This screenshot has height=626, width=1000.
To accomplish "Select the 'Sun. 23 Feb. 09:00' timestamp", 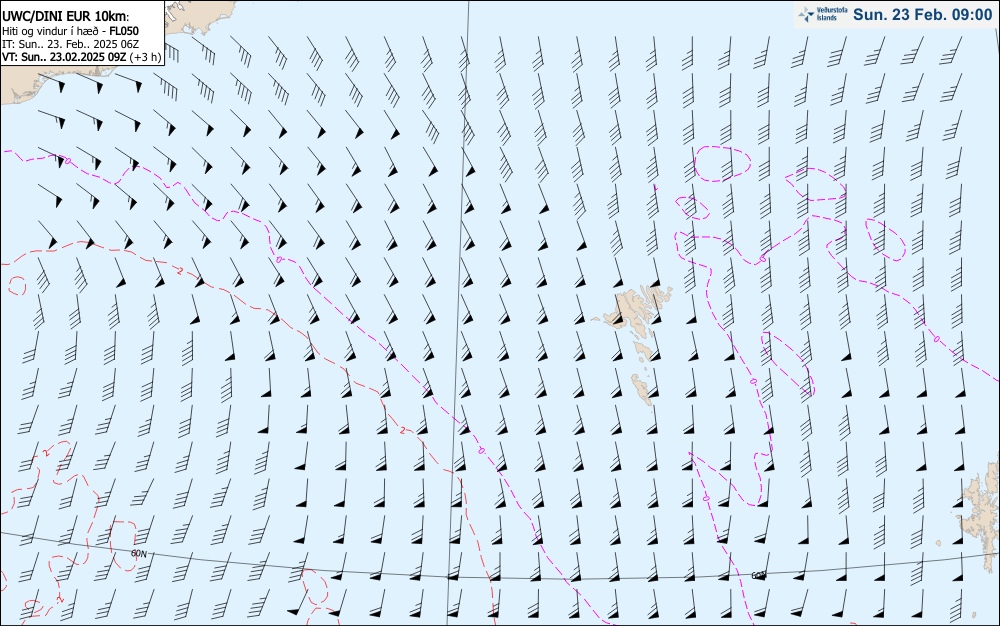I will [x=922, y=15].
